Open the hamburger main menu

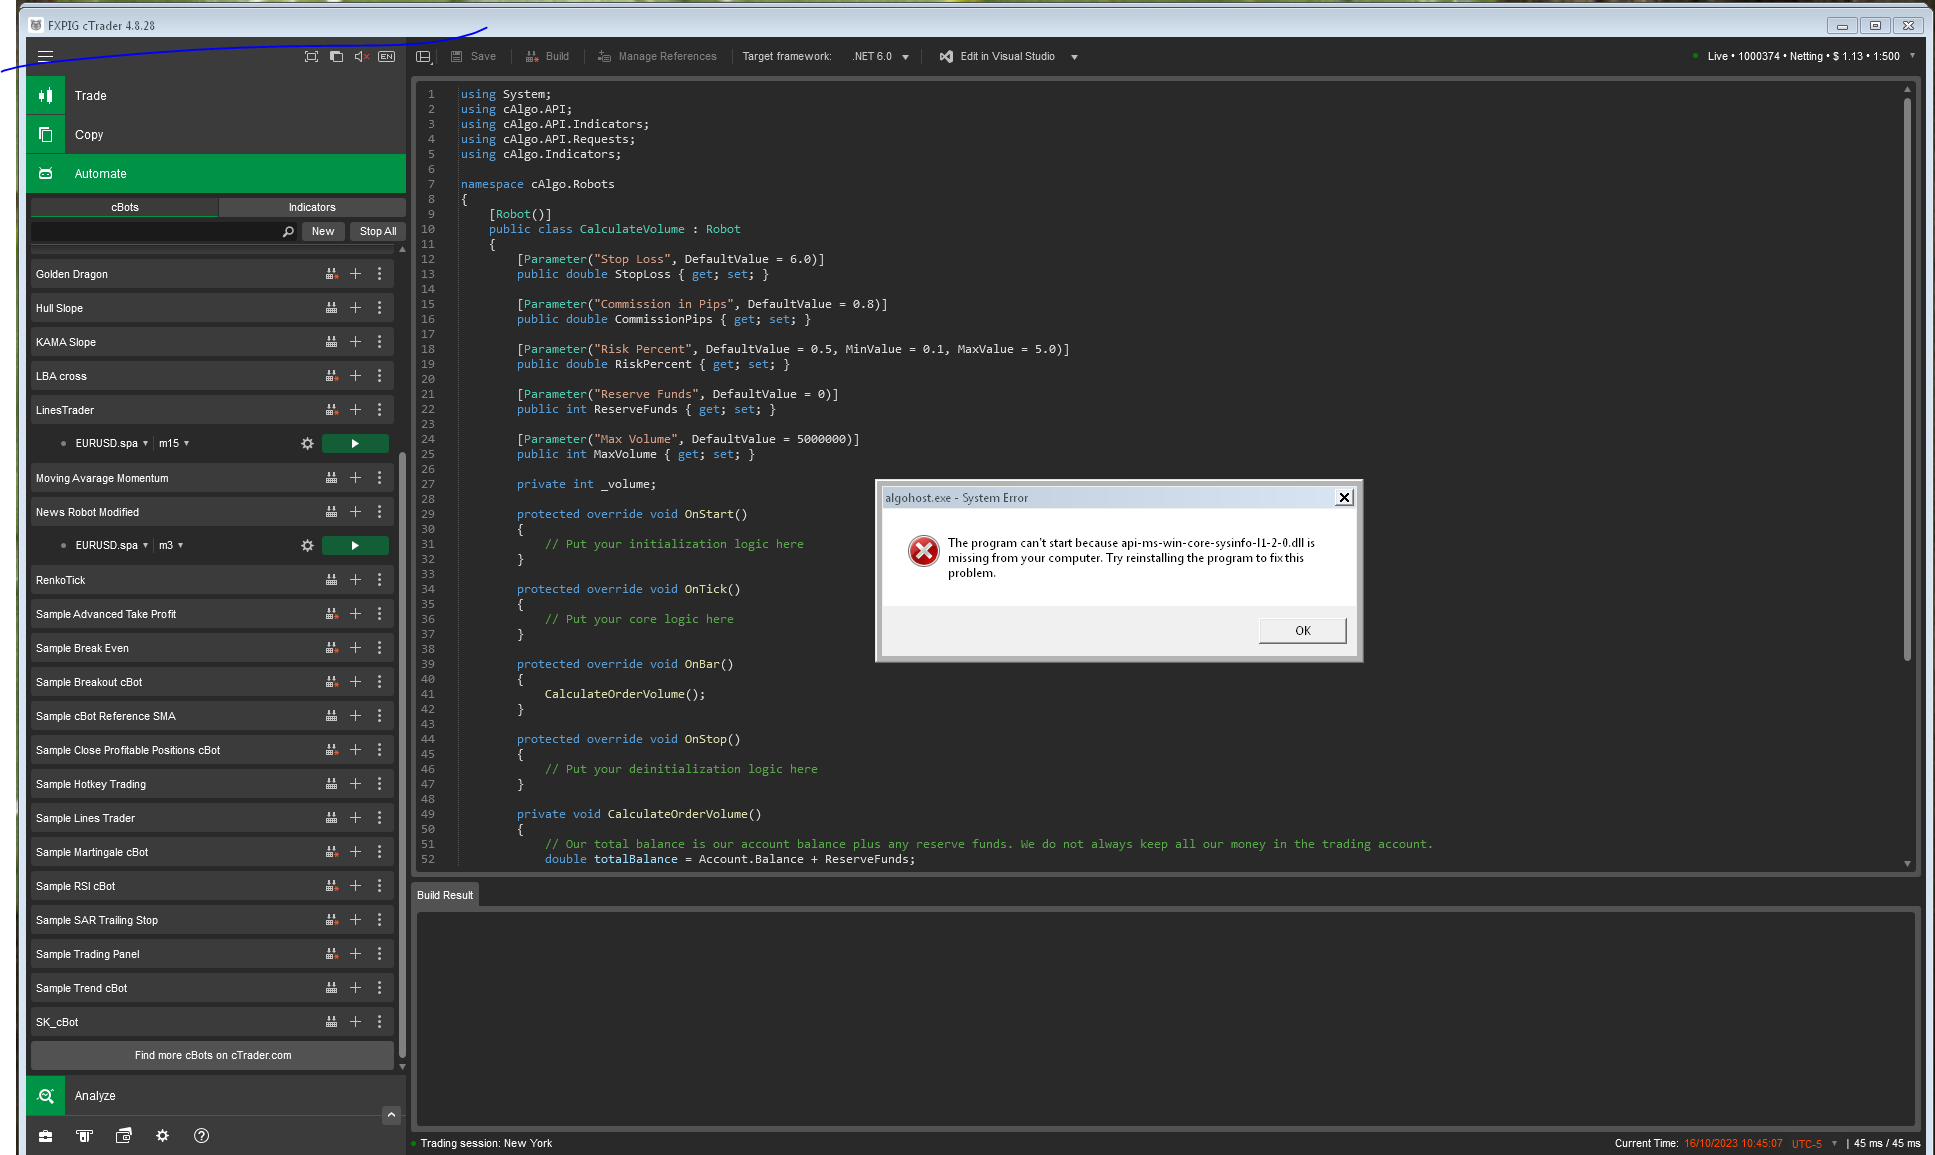tap(45, 57)
